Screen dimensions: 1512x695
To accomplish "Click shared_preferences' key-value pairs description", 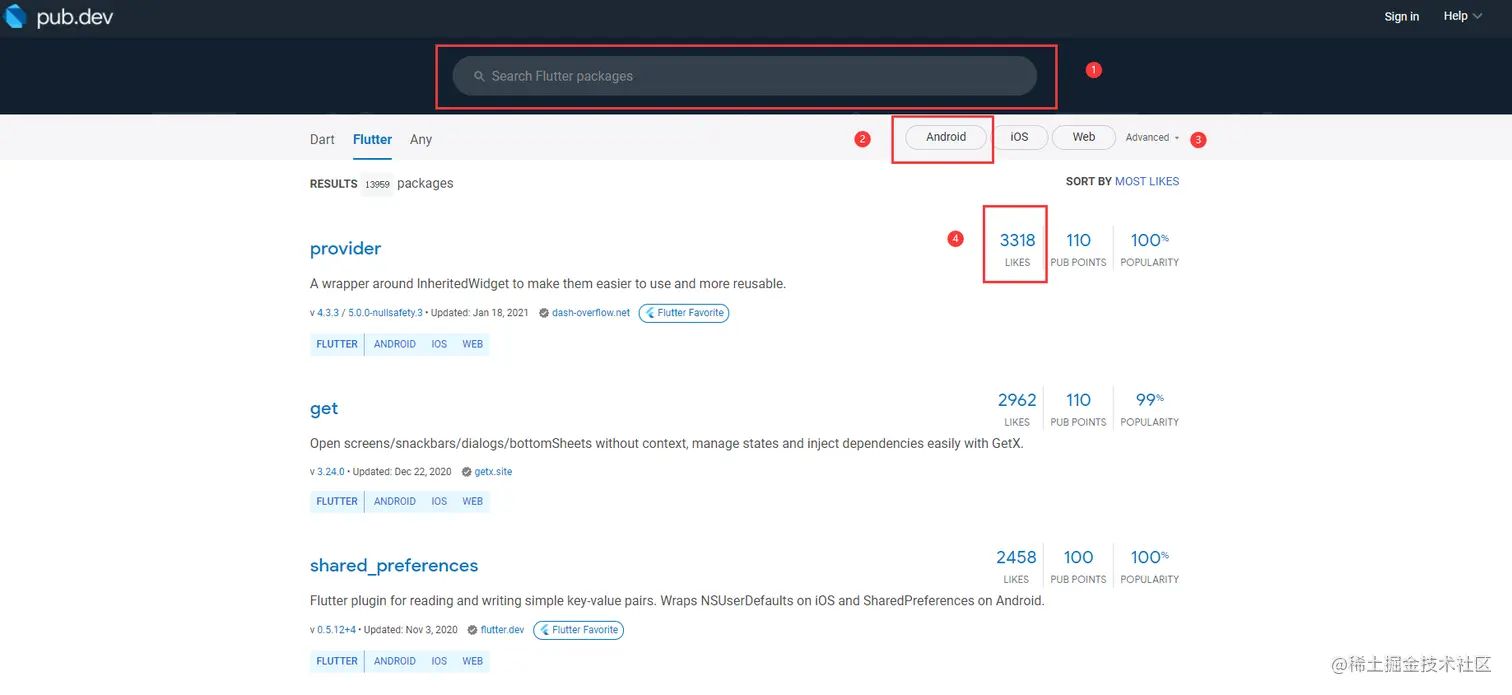I will (x=677, y=601).
